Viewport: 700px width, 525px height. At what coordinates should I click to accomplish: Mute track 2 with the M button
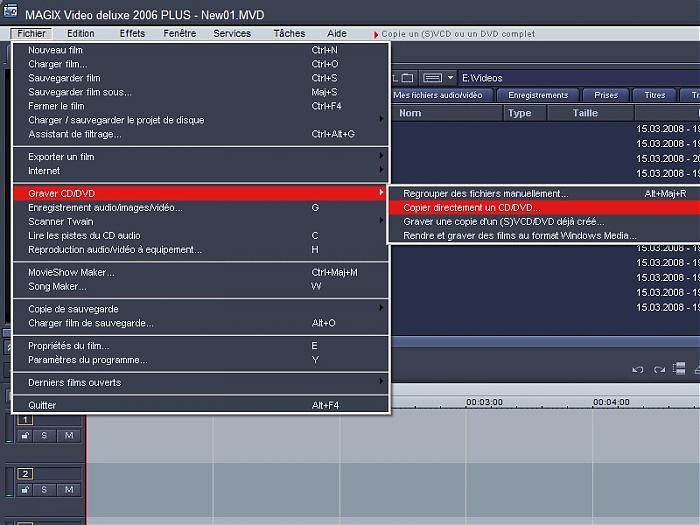click(x=69, y=490)
